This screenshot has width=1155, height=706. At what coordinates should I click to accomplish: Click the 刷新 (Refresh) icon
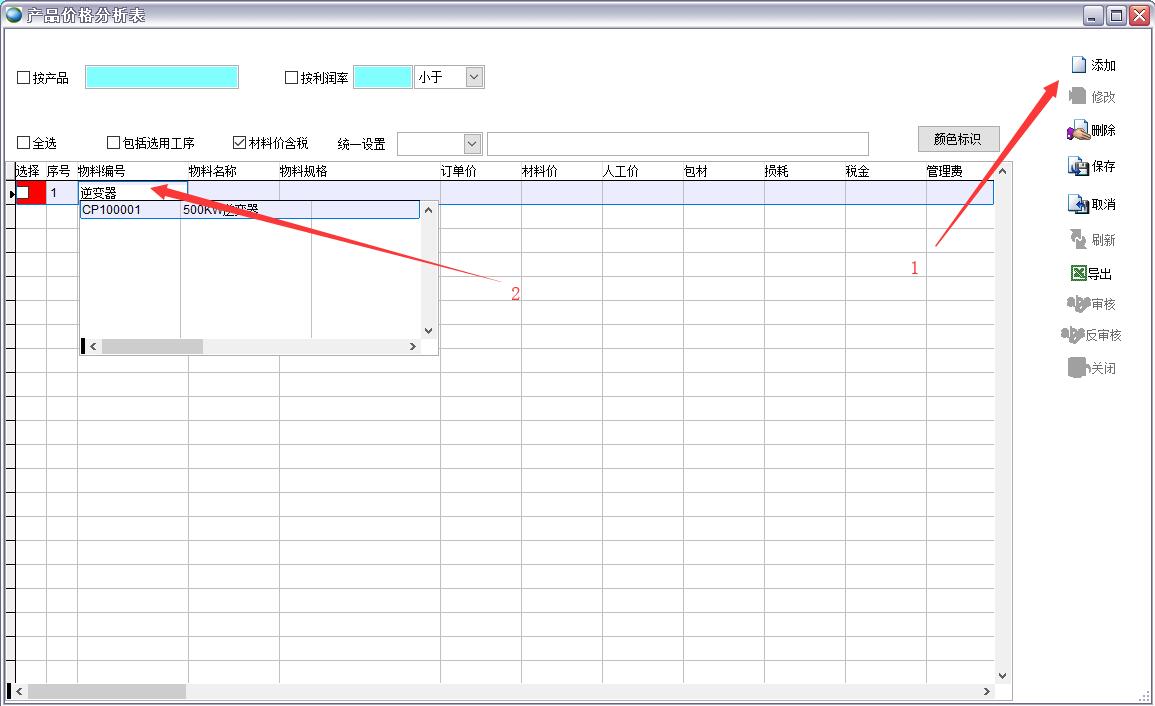point(1078,239)
